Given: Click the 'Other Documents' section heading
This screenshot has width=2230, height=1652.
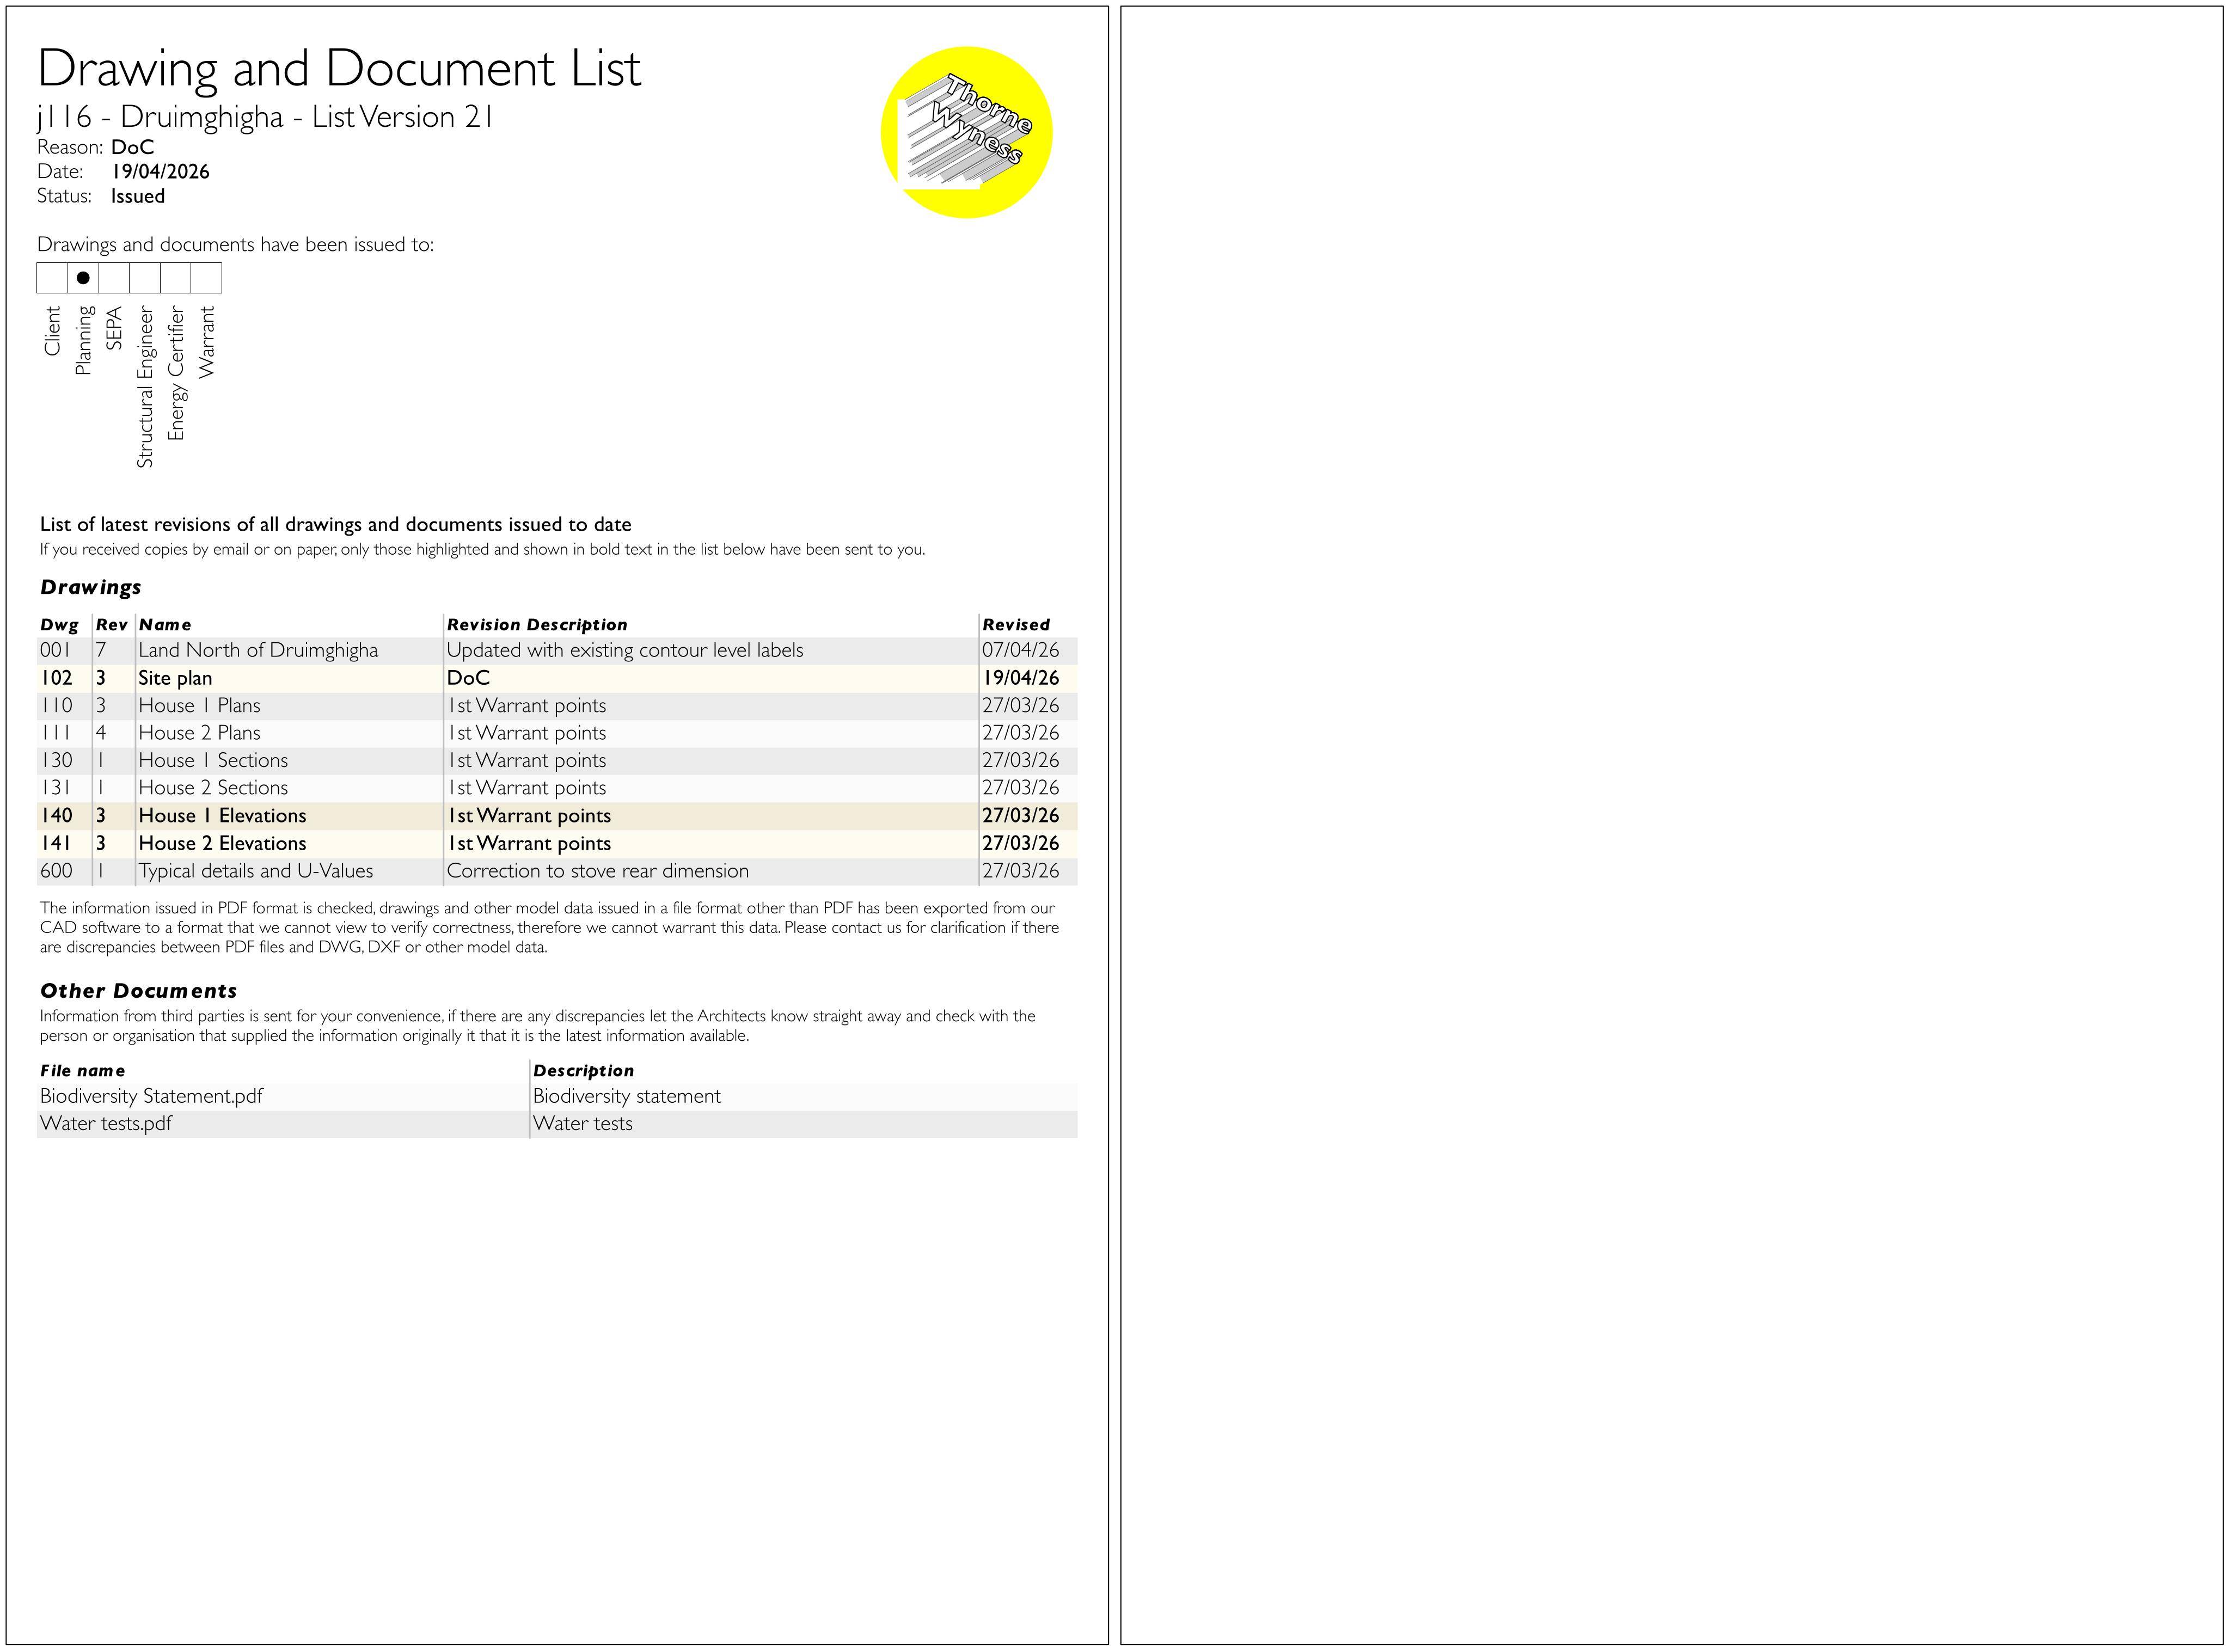Looking at the screenshot, I should (x=138, y=991).
